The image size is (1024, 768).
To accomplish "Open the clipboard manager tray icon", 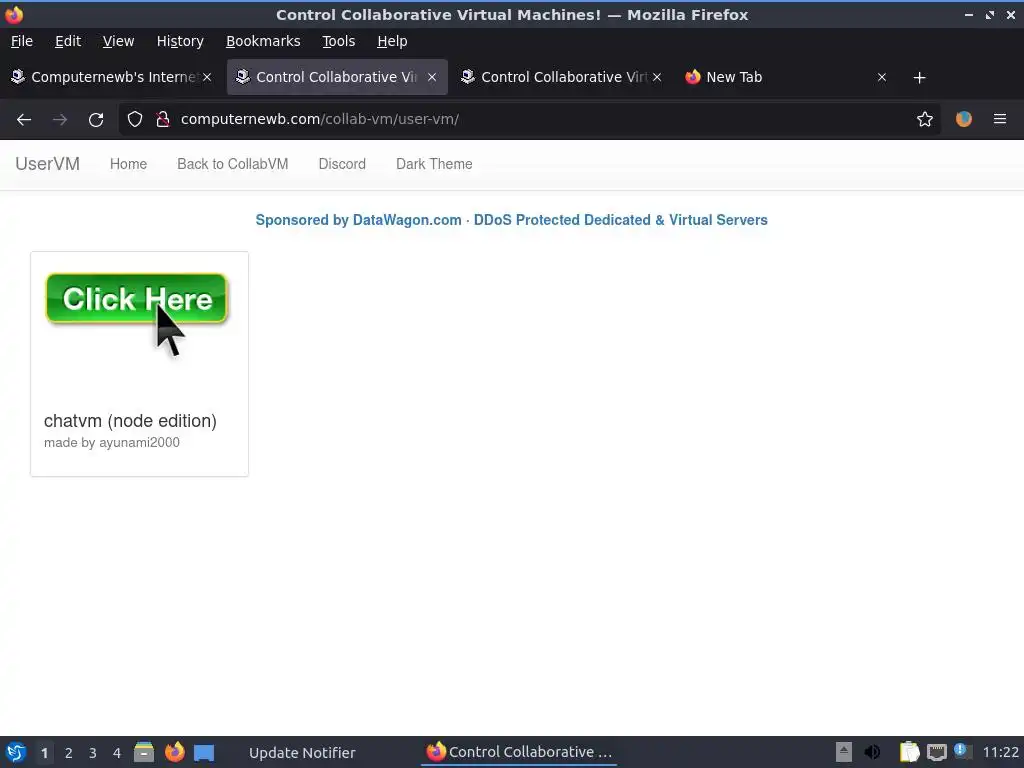I will coord(909,752).
